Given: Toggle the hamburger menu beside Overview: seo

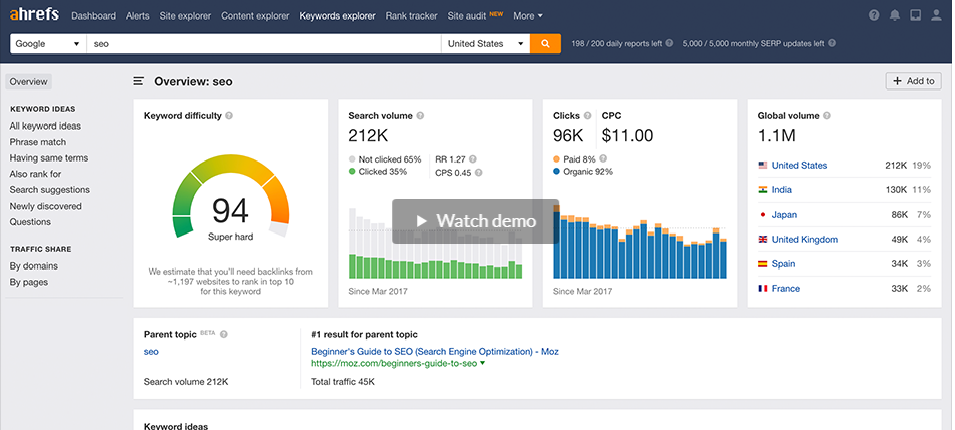Looking at the screenshot, I should (139, 81).
